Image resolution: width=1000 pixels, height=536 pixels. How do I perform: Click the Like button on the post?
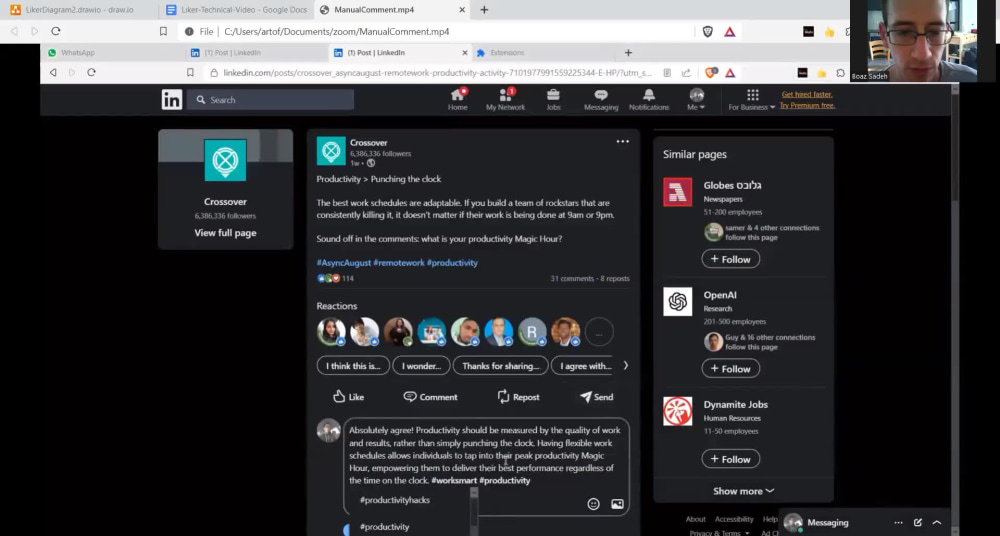[x=348, y=397]
